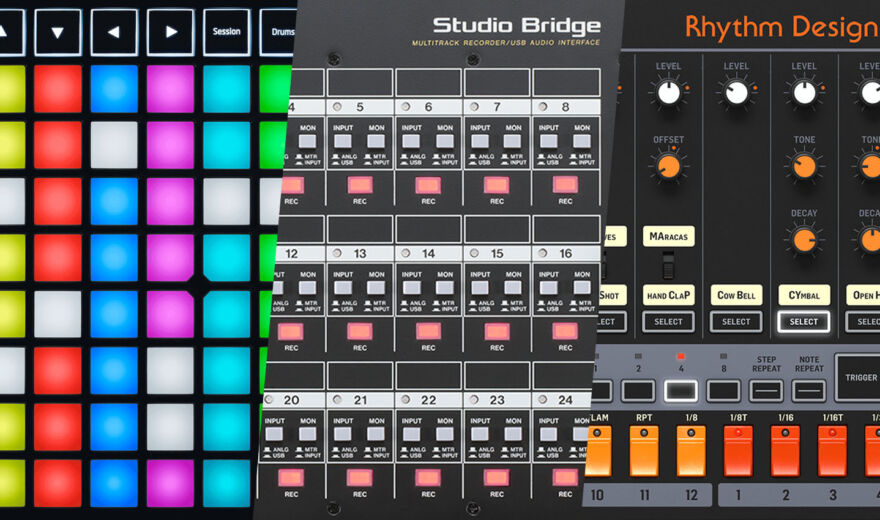The image size is (880, 520).
Task: Toggle the MON switch on channel 23
Action: click(513, 434)
